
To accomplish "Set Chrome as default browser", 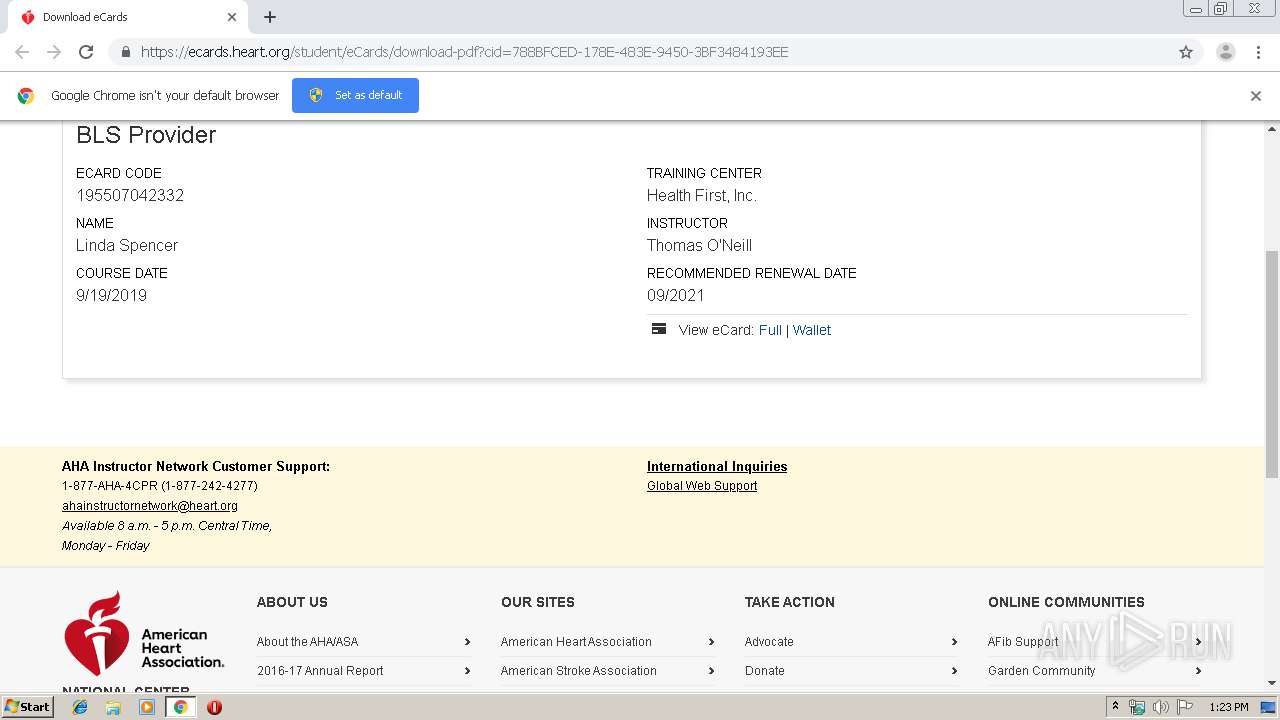I will (x=355, y=95).
